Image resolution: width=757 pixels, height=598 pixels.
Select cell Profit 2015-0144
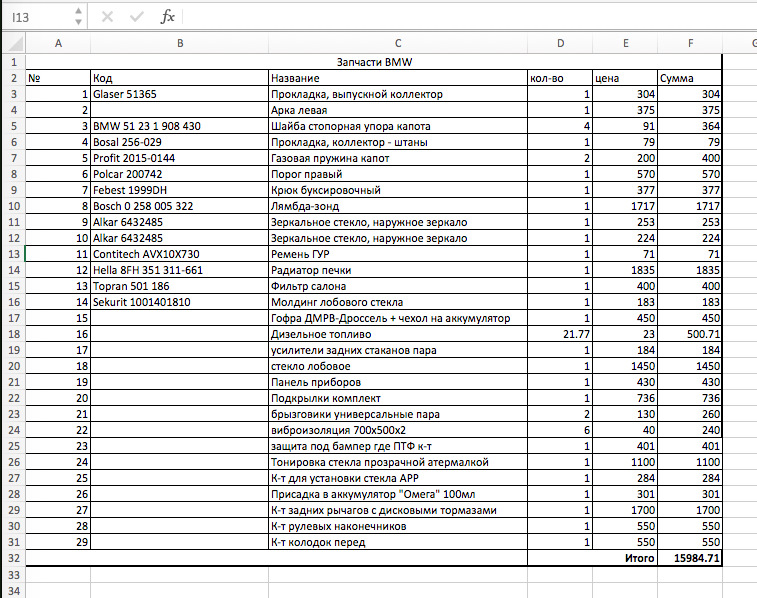pos(180,158)
